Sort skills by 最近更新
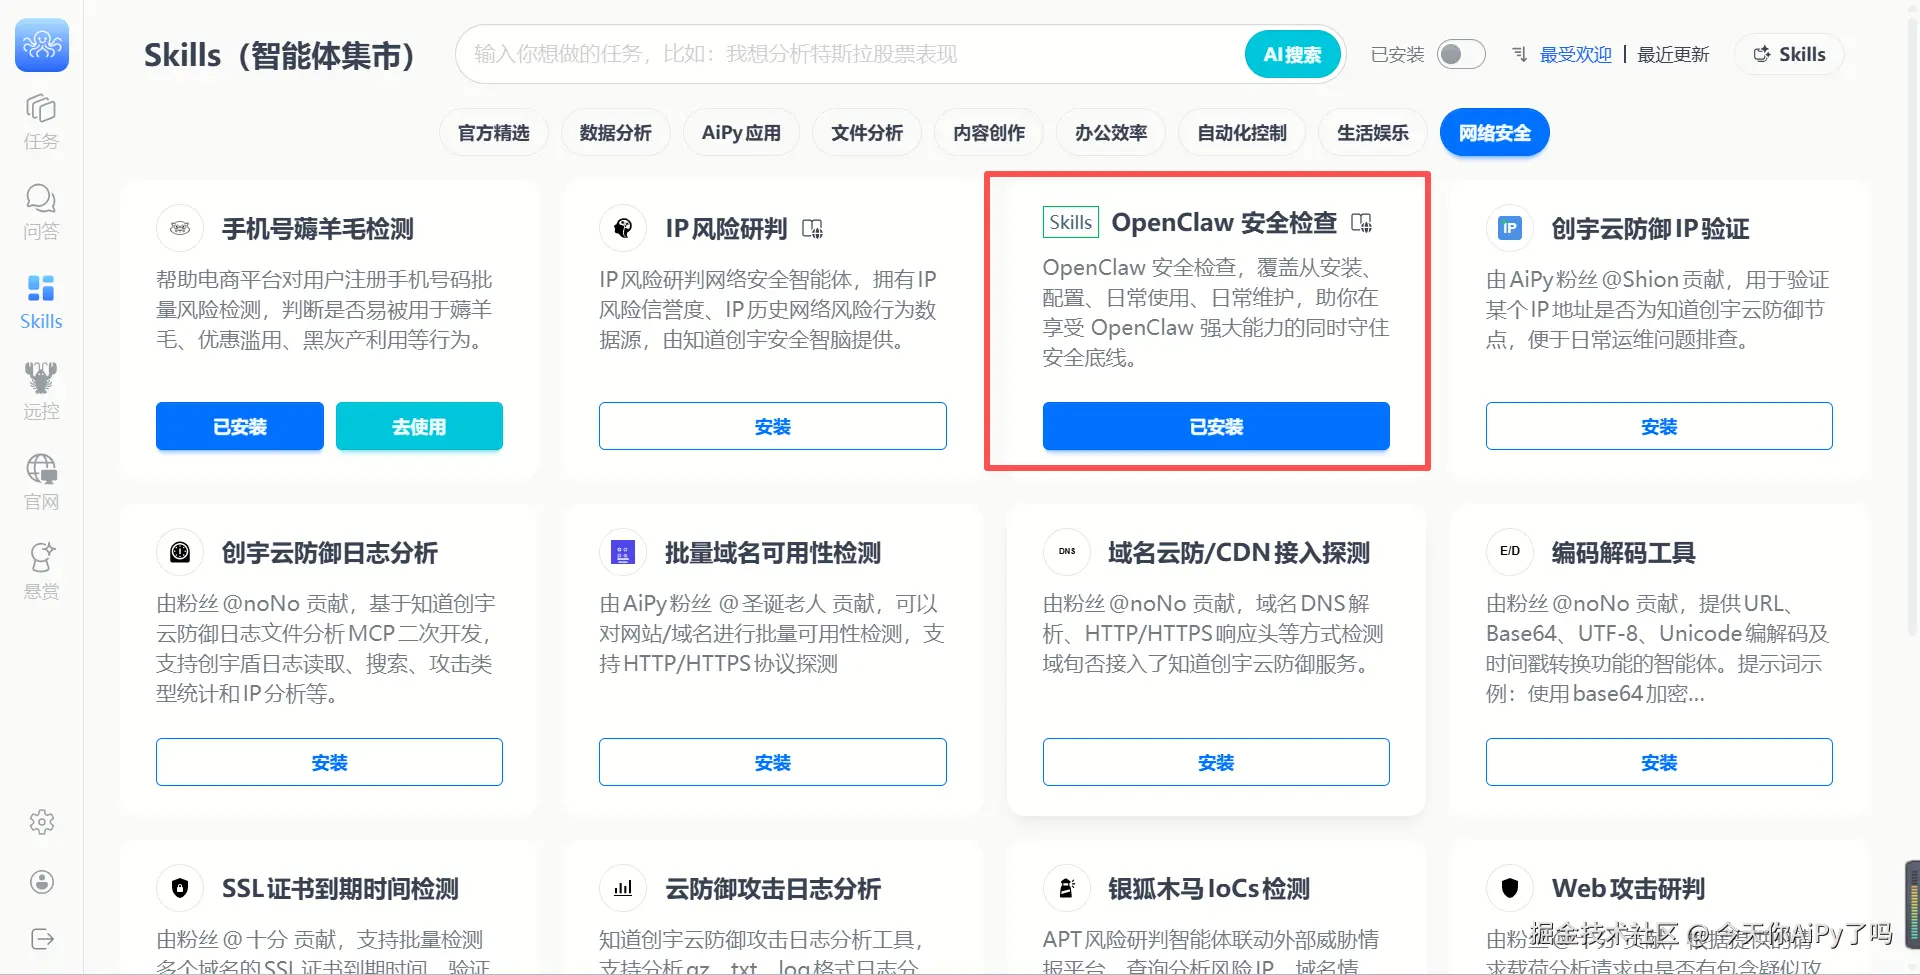The width and height of the screenshot is (1920, 975). click(1673, 54)
